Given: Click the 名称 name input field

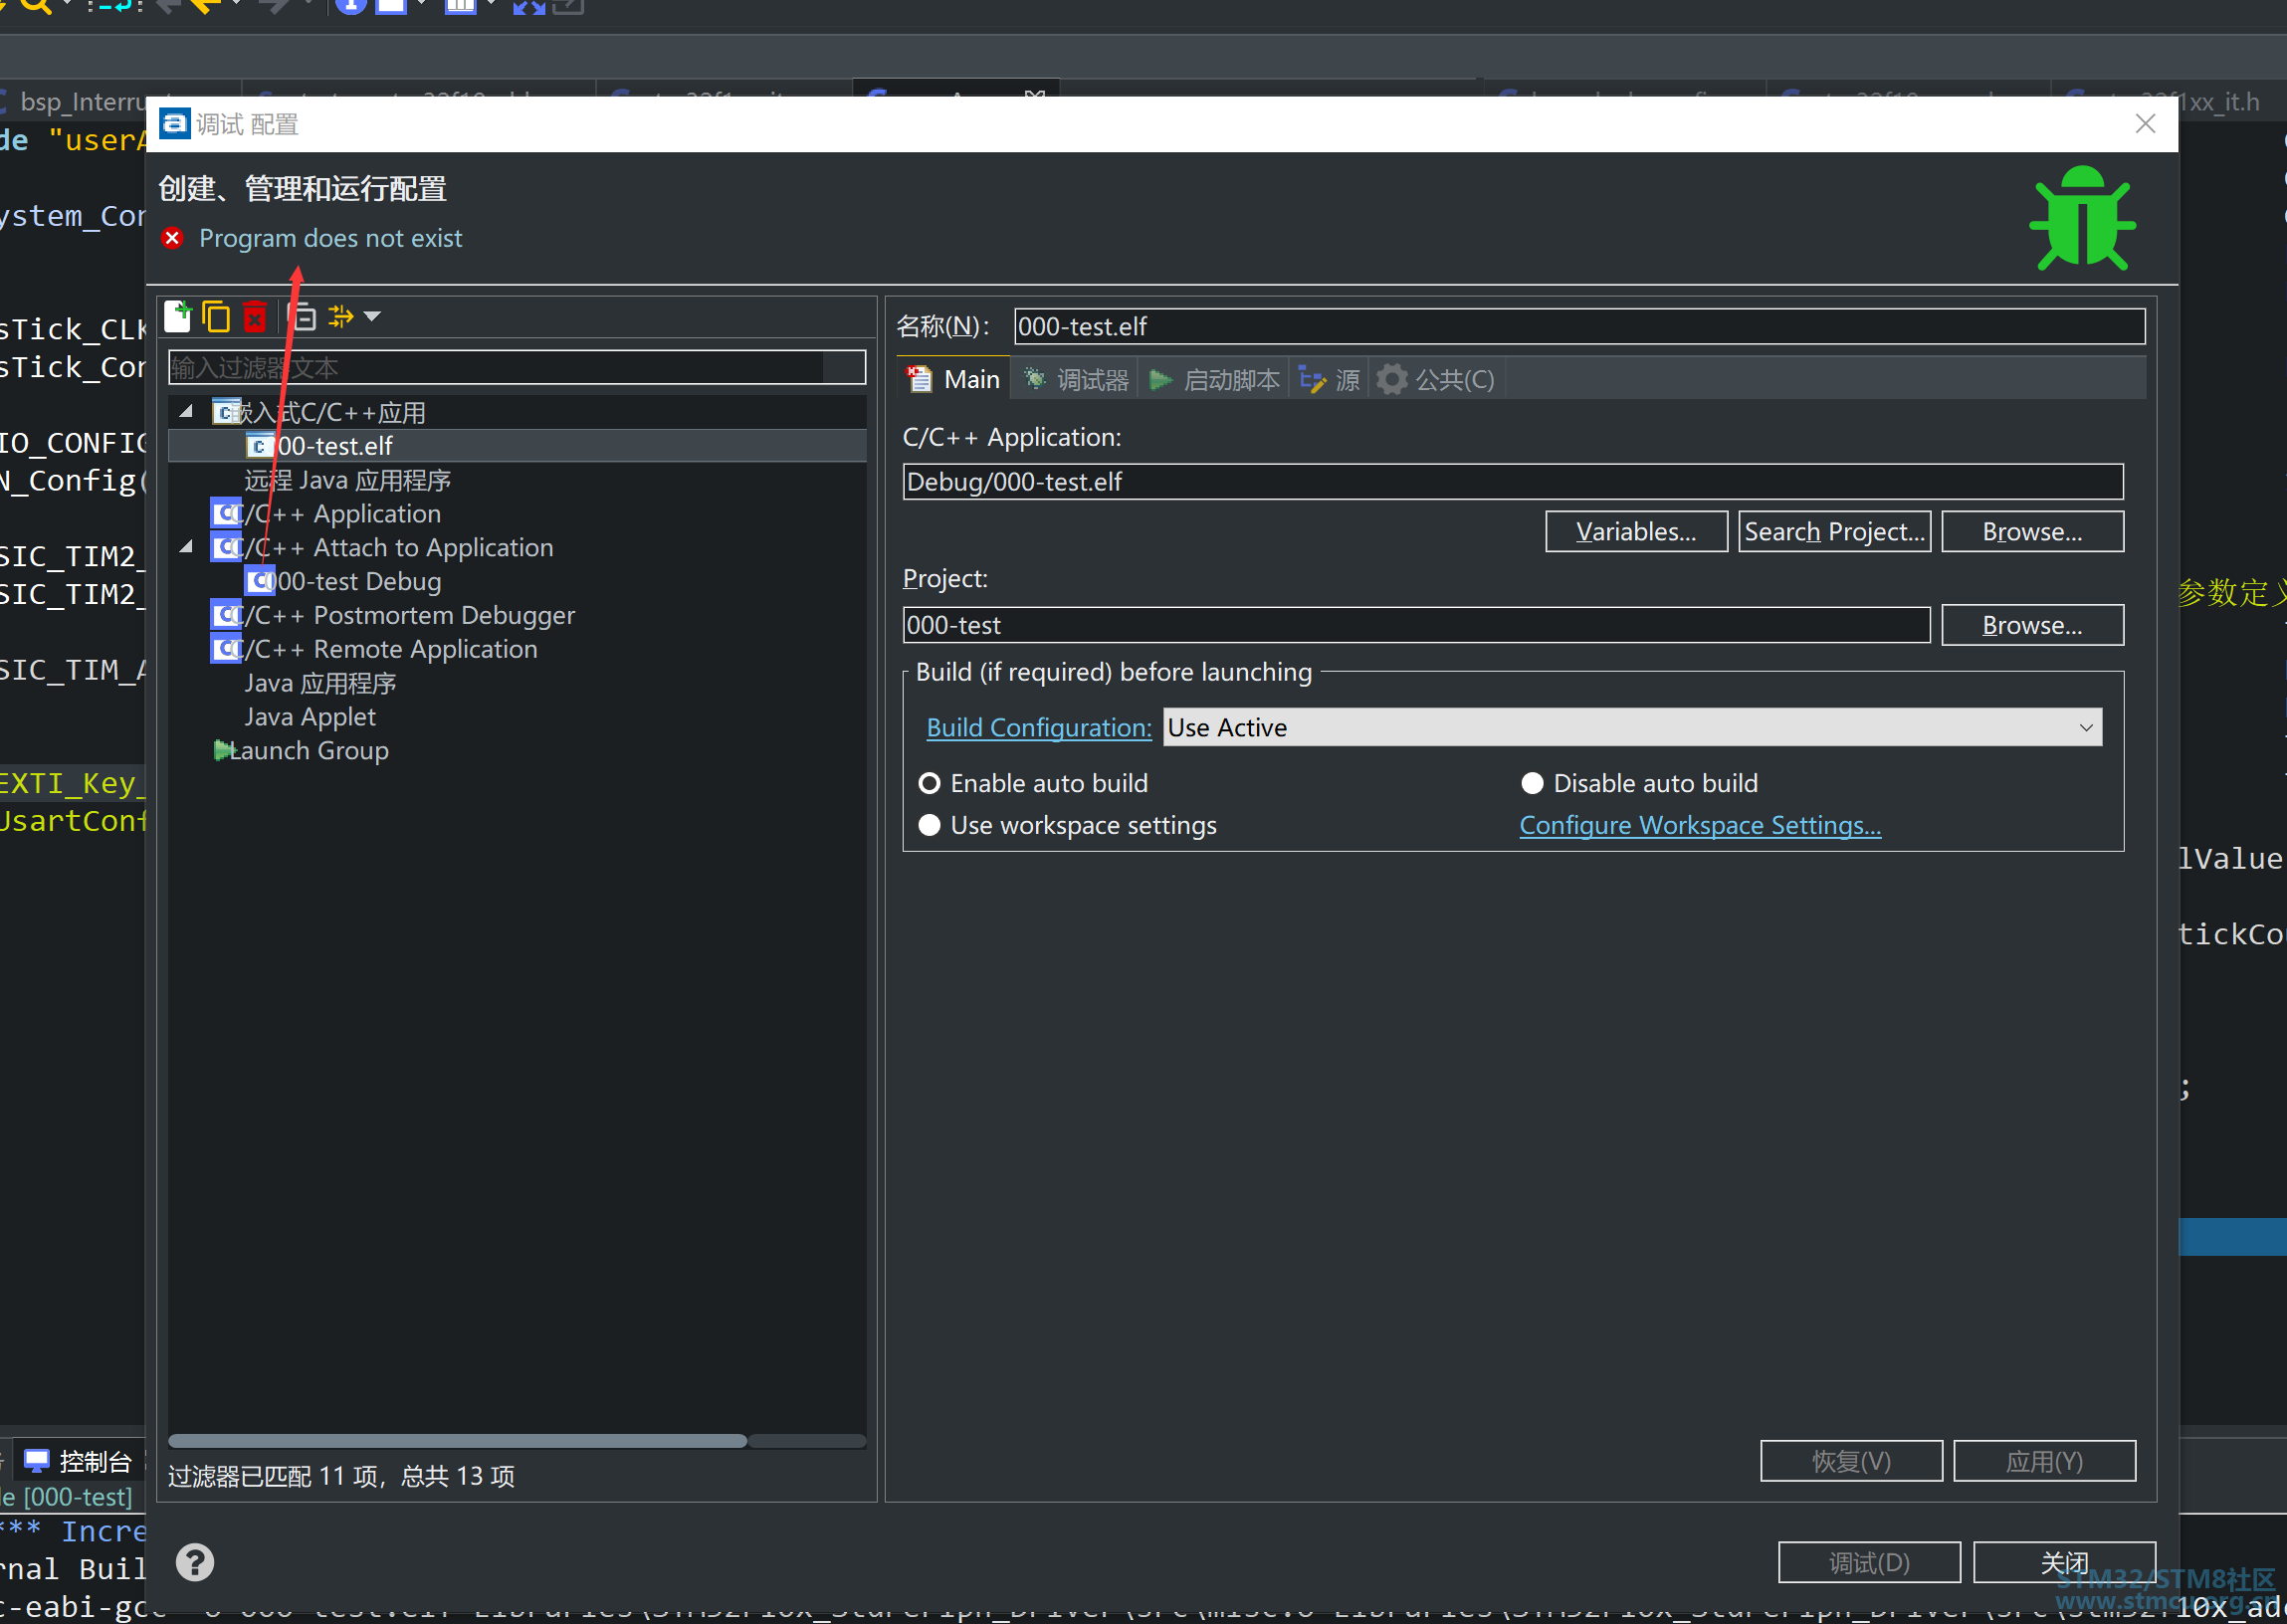Looking at the screenshot, I should tap(1579, 326).
